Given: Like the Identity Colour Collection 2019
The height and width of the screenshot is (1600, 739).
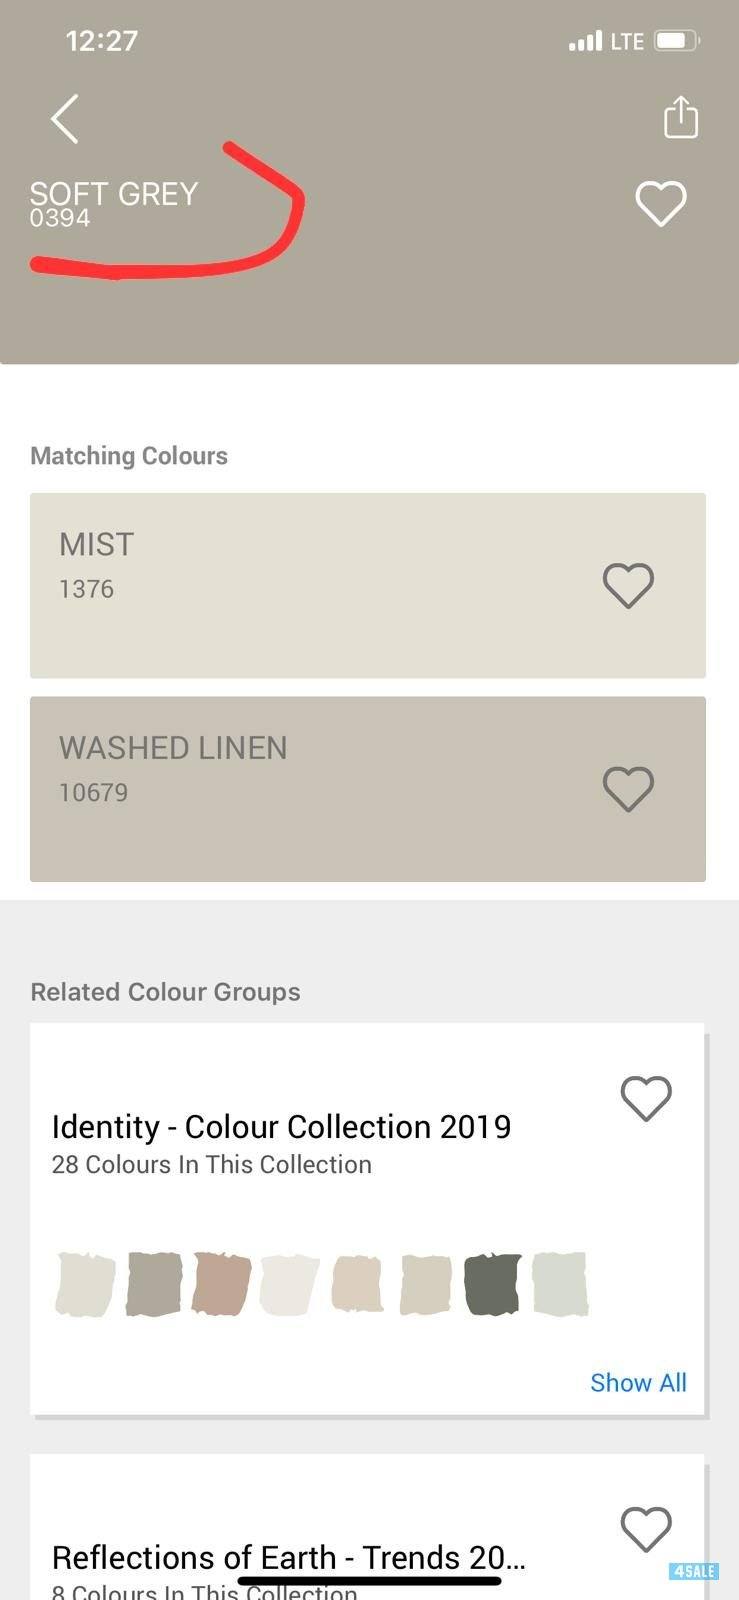Looking at the screenshot, I should 646,1098.
